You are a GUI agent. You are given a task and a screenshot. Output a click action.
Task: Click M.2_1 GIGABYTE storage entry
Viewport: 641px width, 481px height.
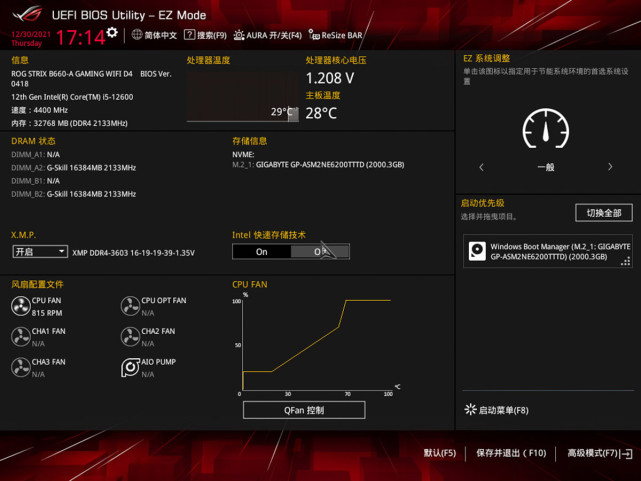pos(318,164)
